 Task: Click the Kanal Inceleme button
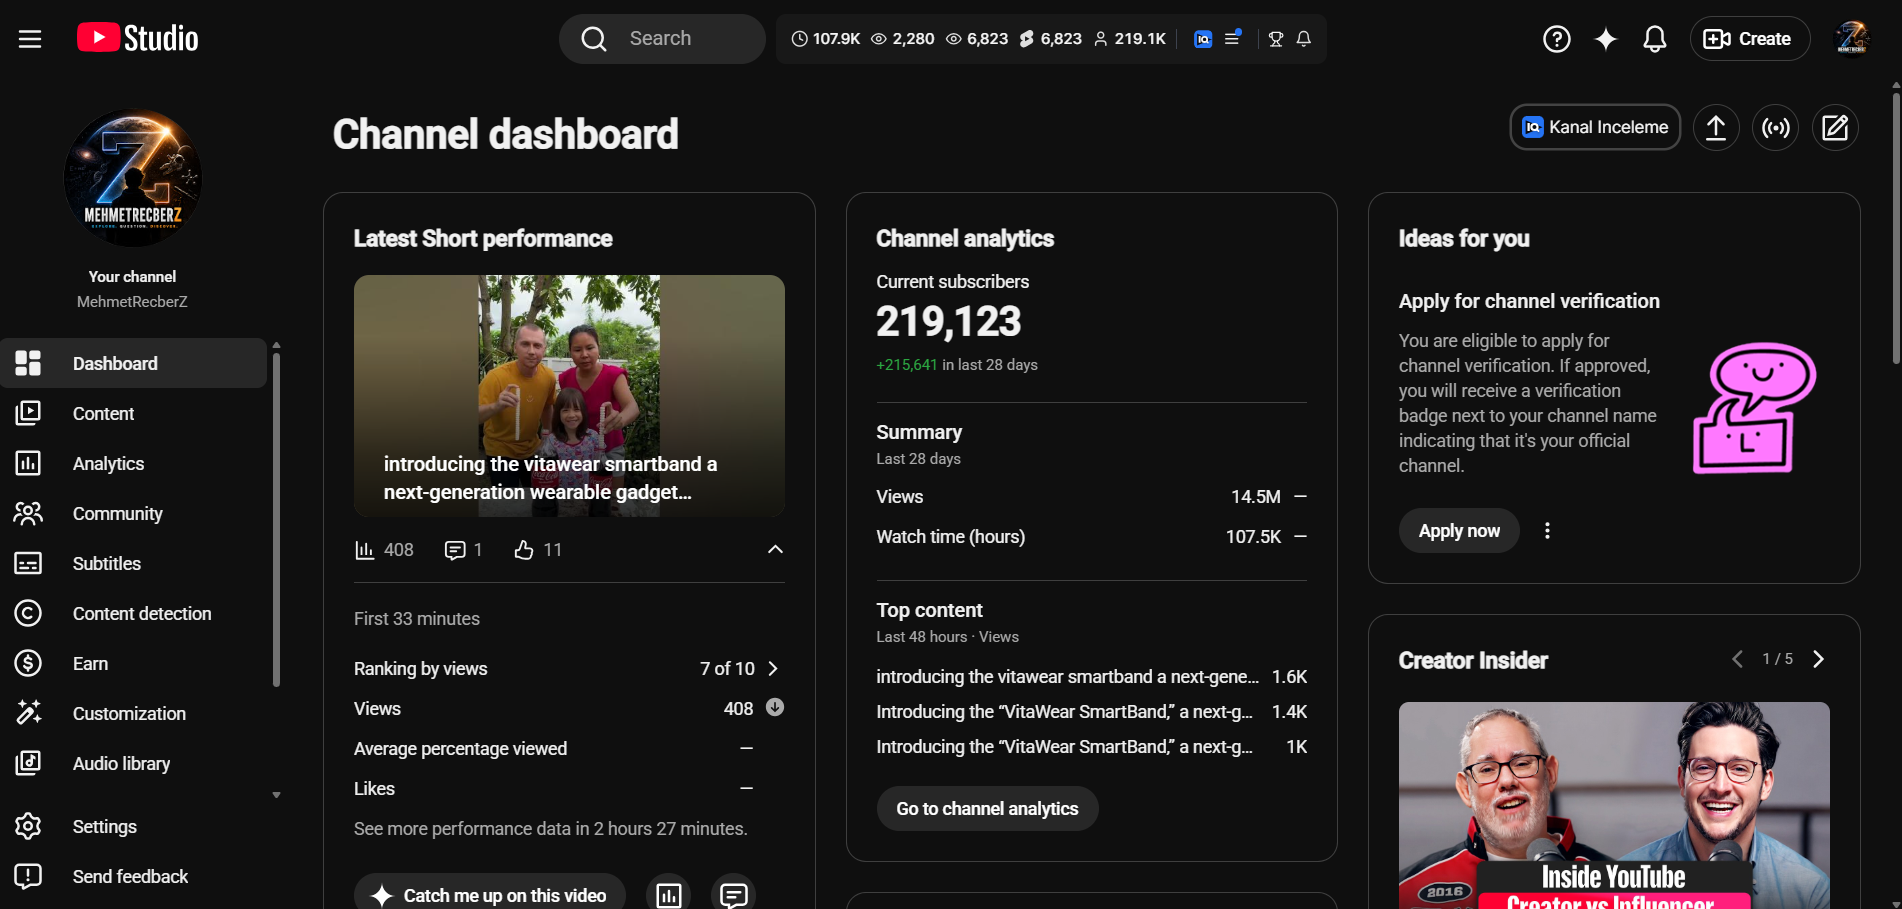click(1595, 127)
